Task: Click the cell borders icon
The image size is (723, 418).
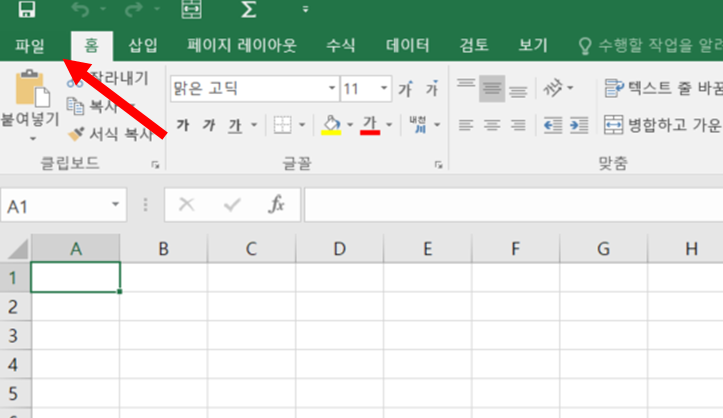Action: click(283, 125)
